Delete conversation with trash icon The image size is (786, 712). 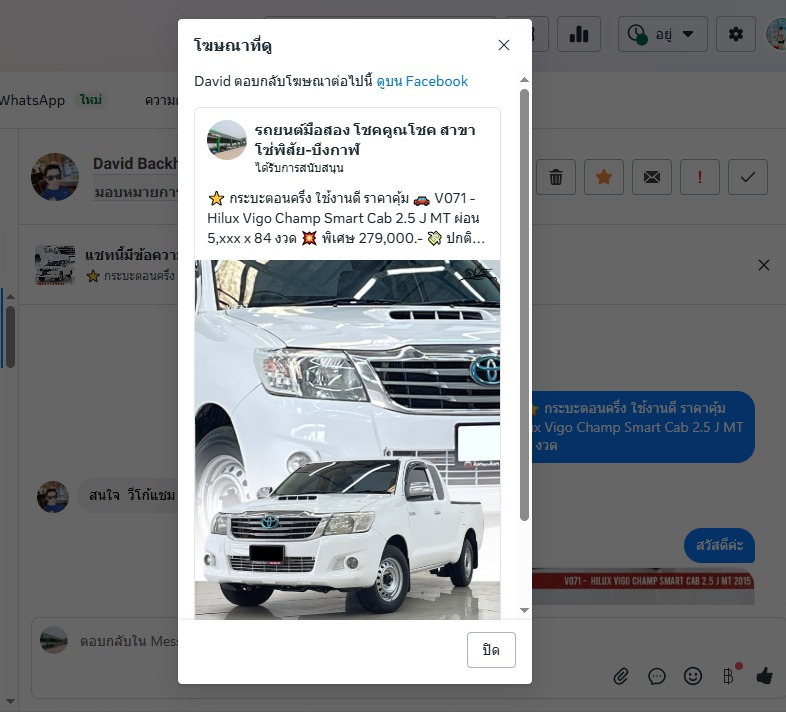point(556,177)
